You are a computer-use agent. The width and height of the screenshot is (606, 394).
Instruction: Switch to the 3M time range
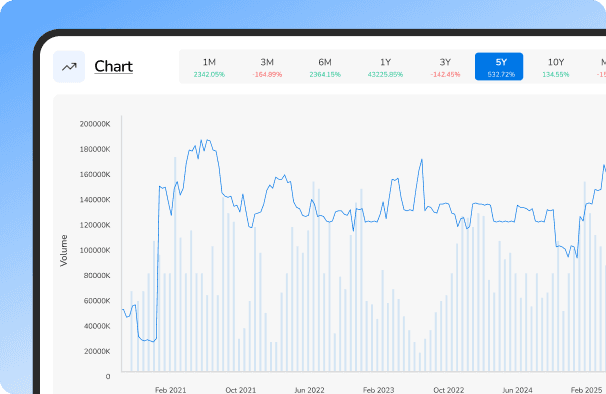267,67
